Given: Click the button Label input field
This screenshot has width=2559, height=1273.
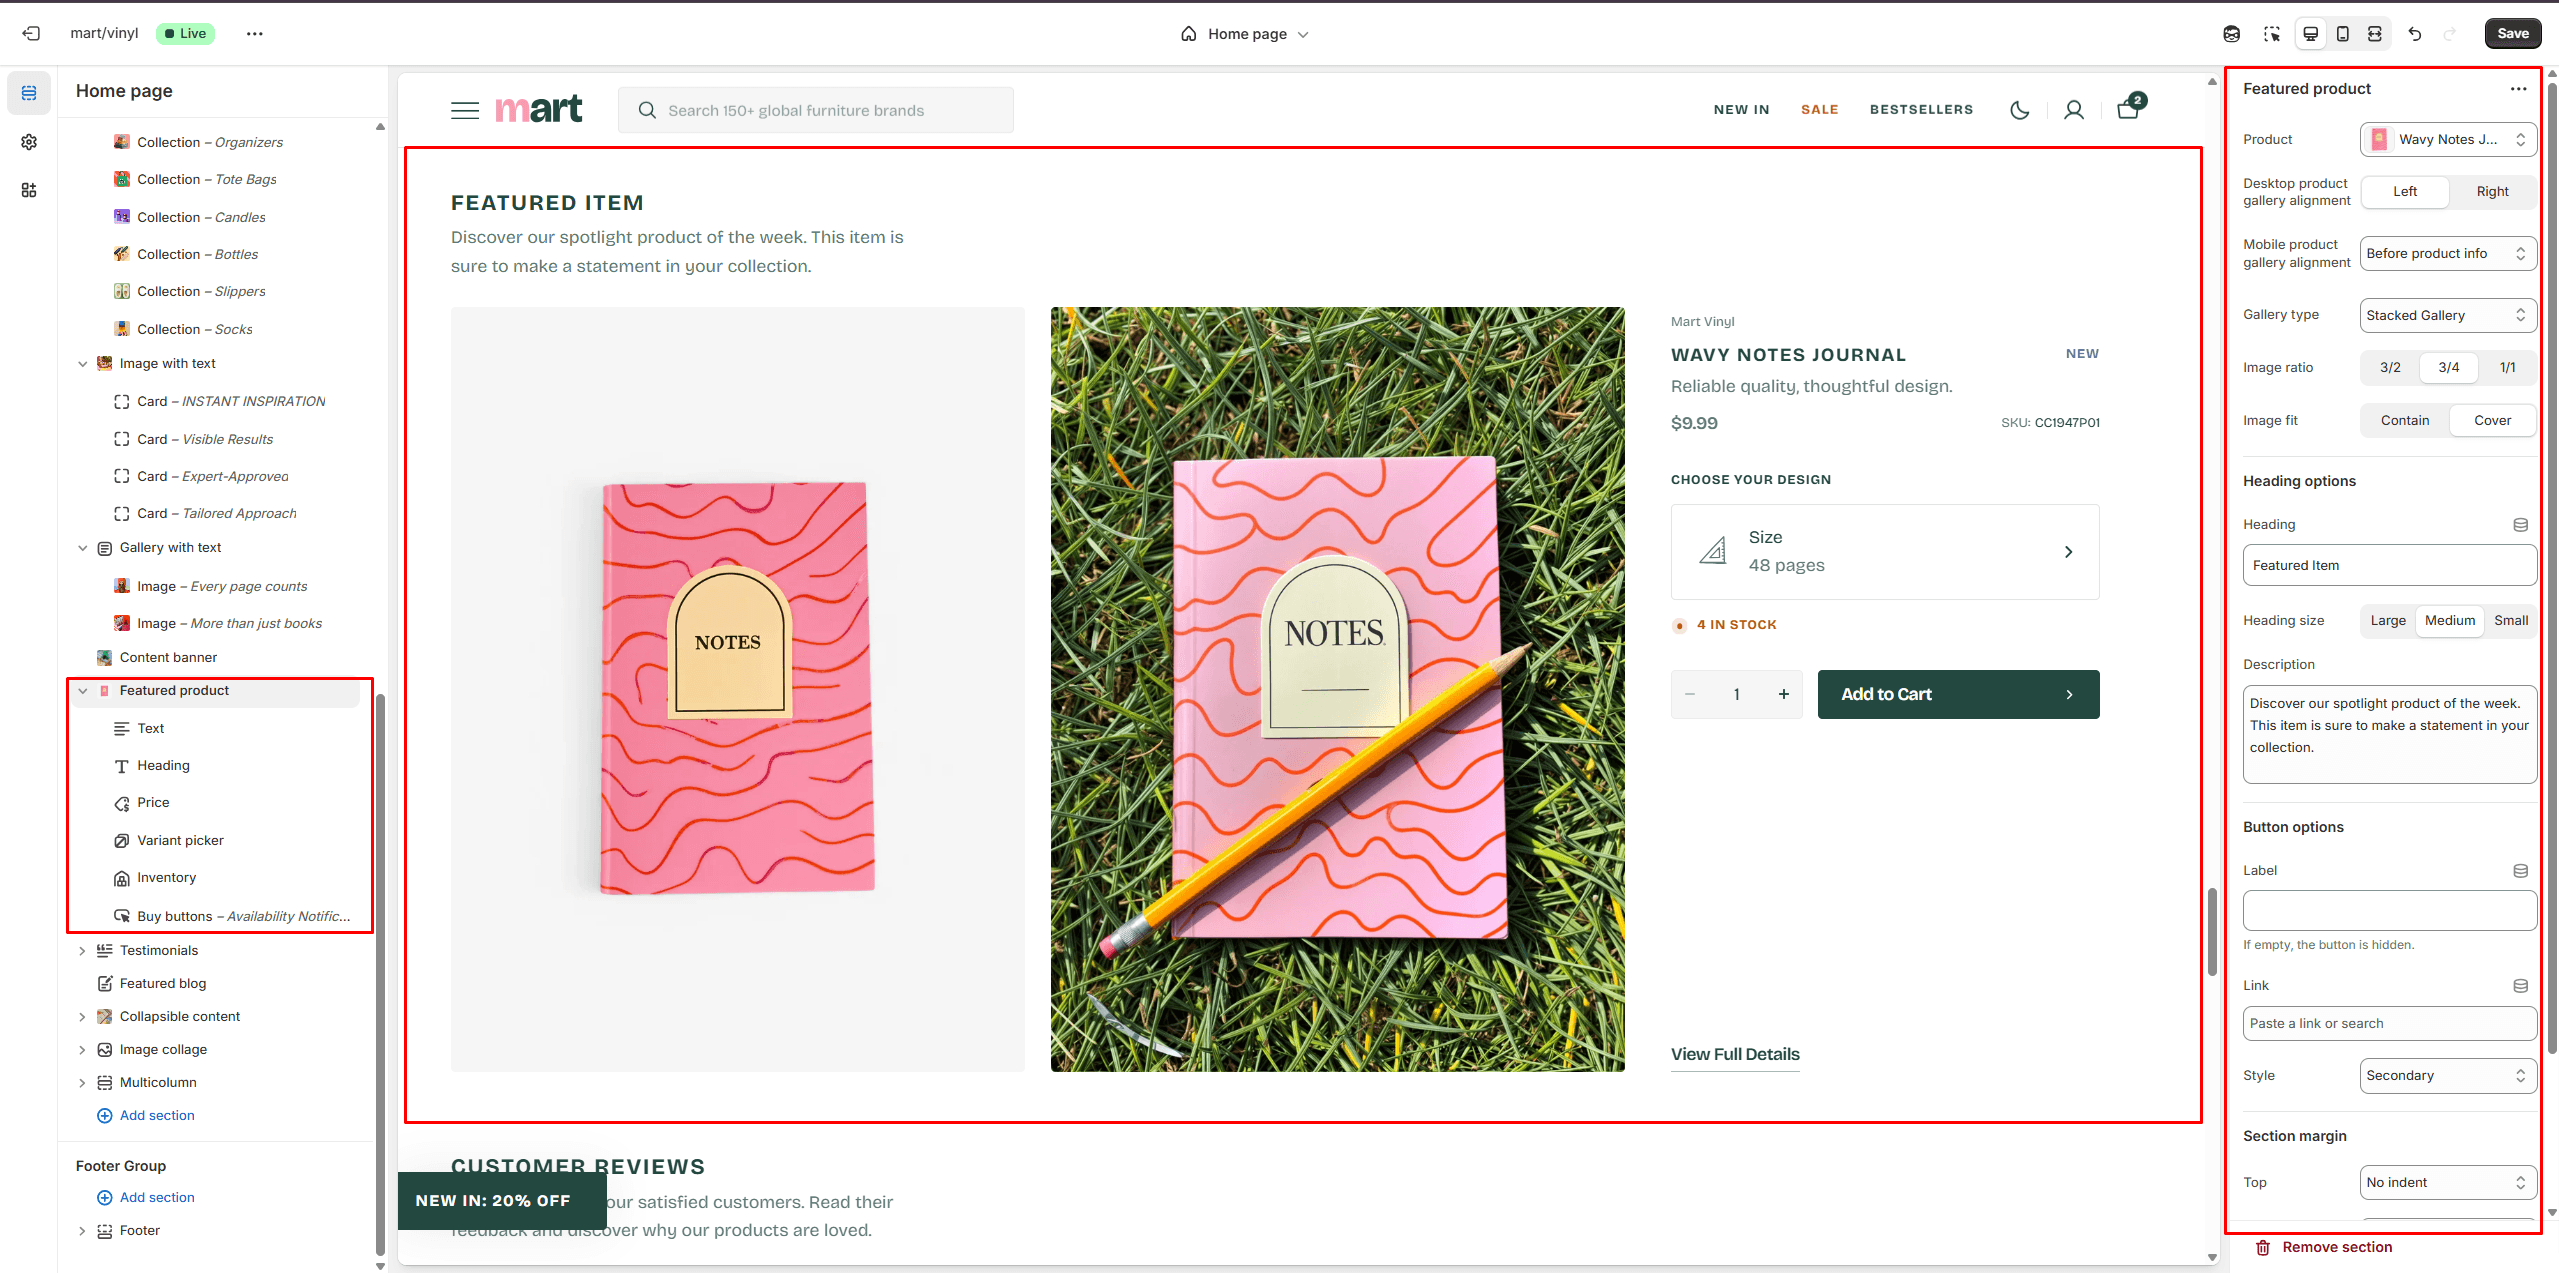Looking at the screenshot, I should tap(2388, 911).
